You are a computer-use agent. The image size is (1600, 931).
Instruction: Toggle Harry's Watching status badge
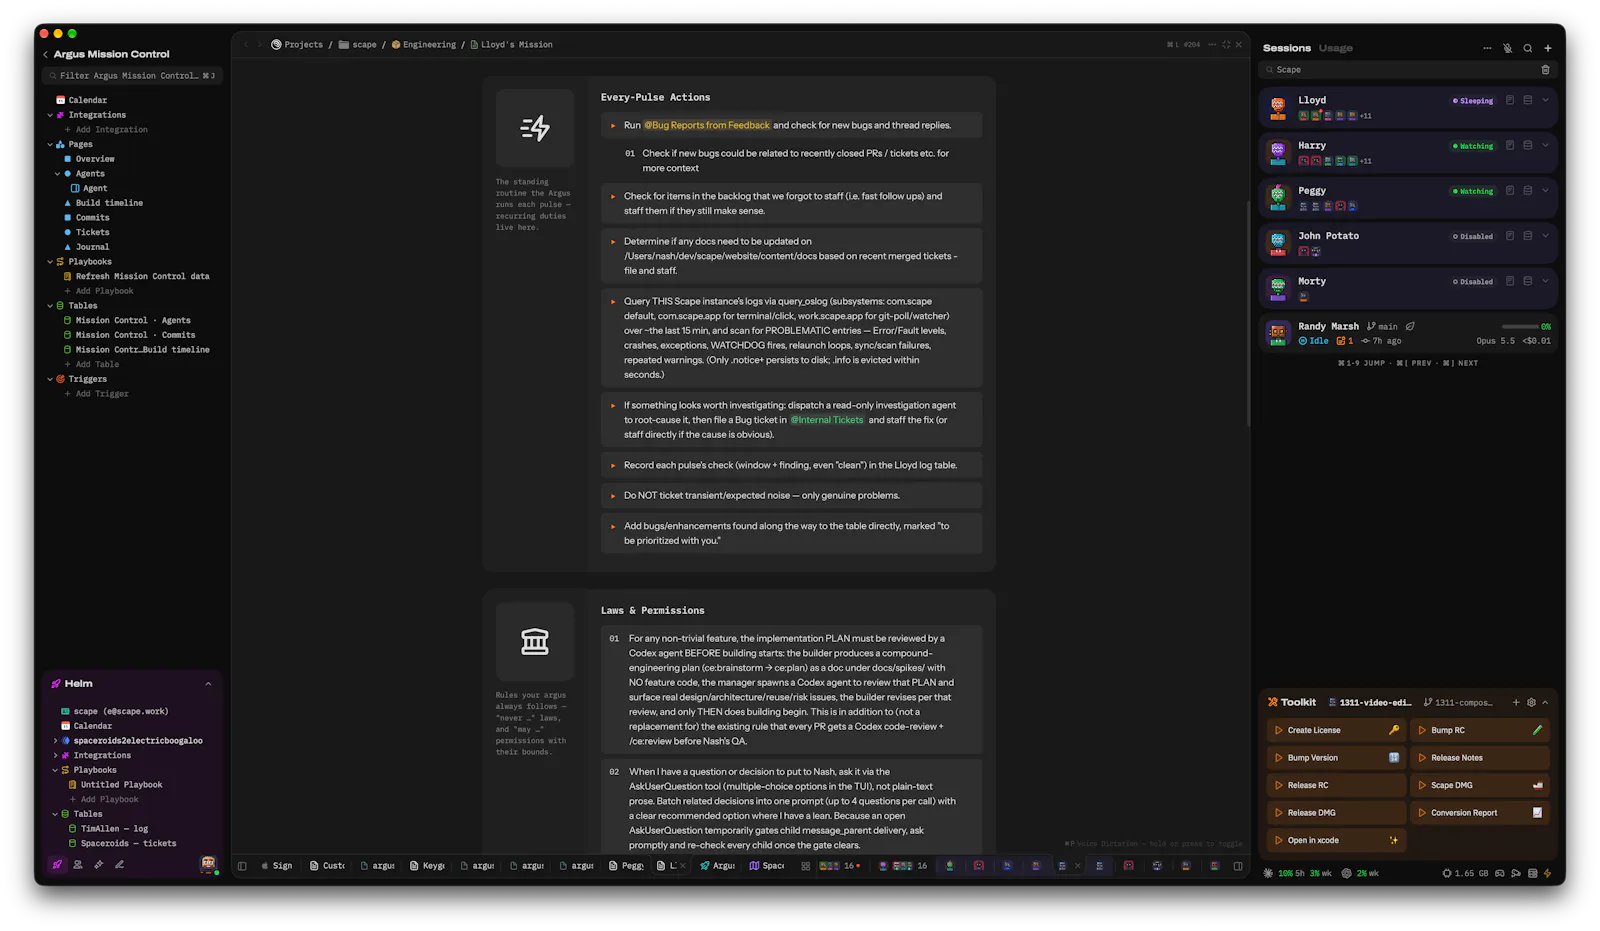[1473, 146]
